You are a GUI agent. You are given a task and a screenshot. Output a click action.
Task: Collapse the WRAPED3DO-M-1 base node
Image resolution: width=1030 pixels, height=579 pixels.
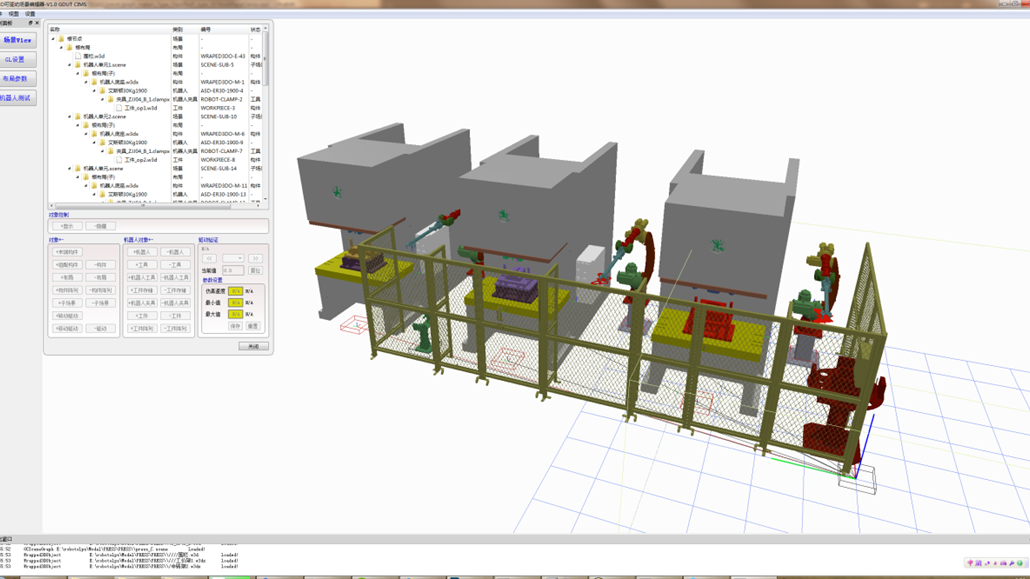click(86, 82)
